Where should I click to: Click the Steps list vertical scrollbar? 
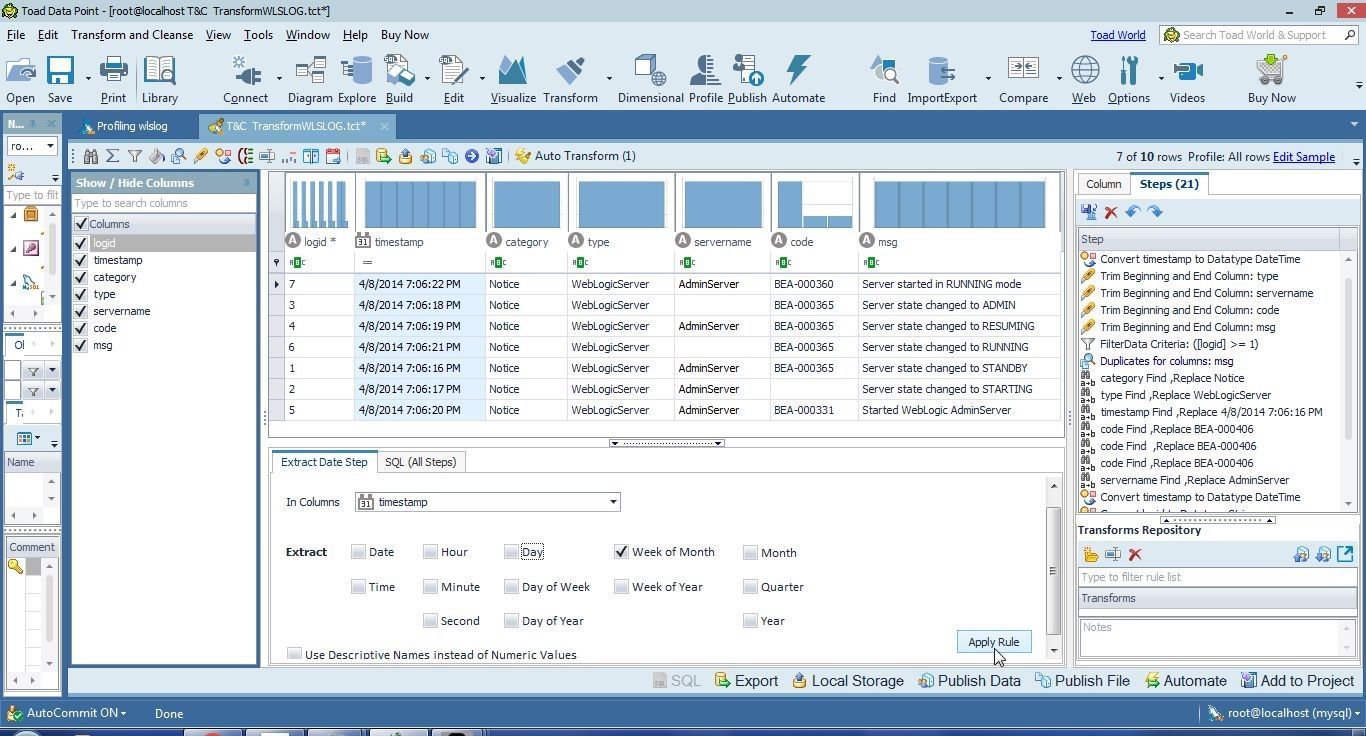[x=1348, y=380]
